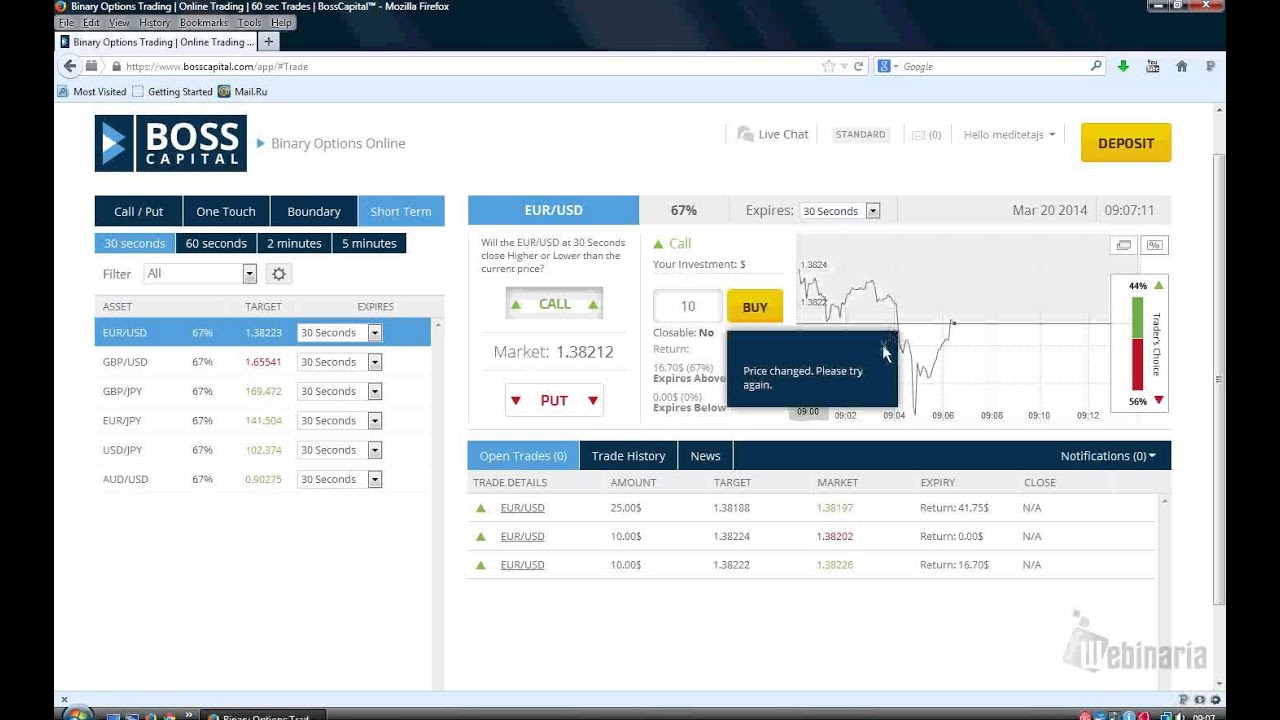Open the Tools menu

click(249, 22)
